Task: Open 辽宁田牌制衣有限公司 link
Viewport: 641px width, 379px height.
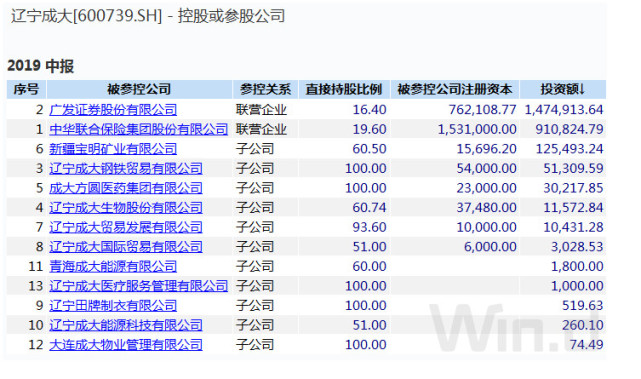Action: (113, 306)
